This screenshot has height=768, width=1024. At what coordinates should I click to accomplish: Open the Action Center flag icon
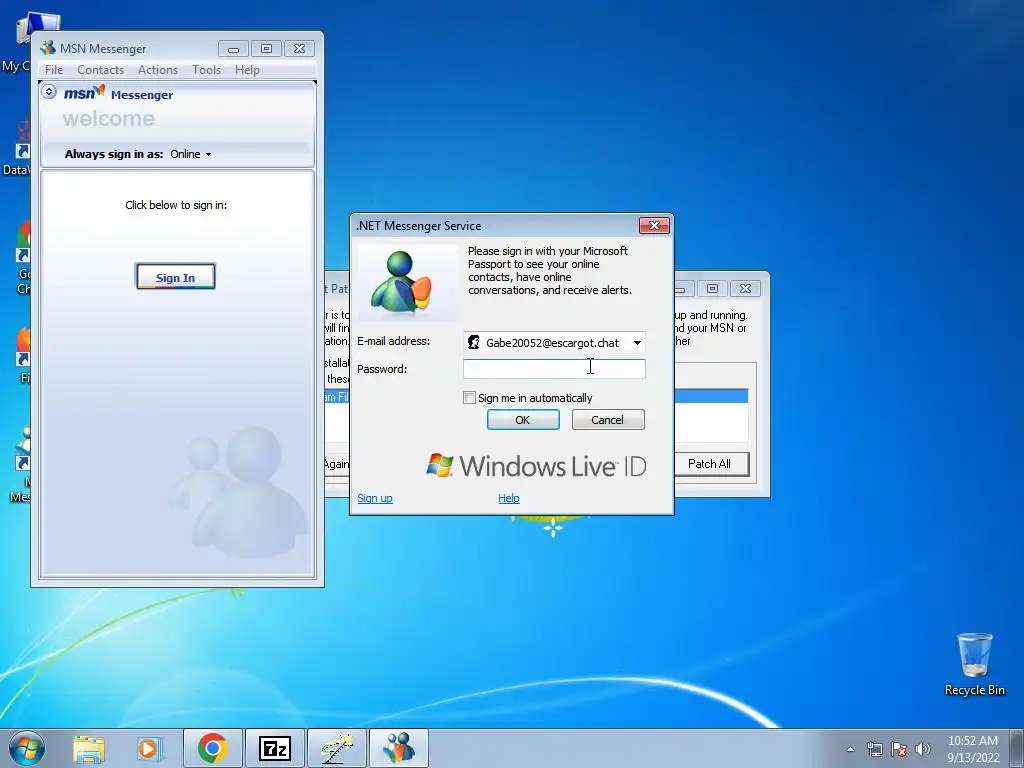point(899,749)
